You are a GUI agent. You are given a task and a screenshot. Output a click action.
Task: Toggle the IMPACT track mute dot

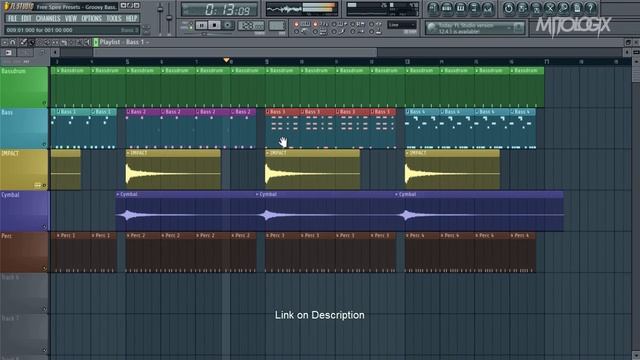point(44,186)
